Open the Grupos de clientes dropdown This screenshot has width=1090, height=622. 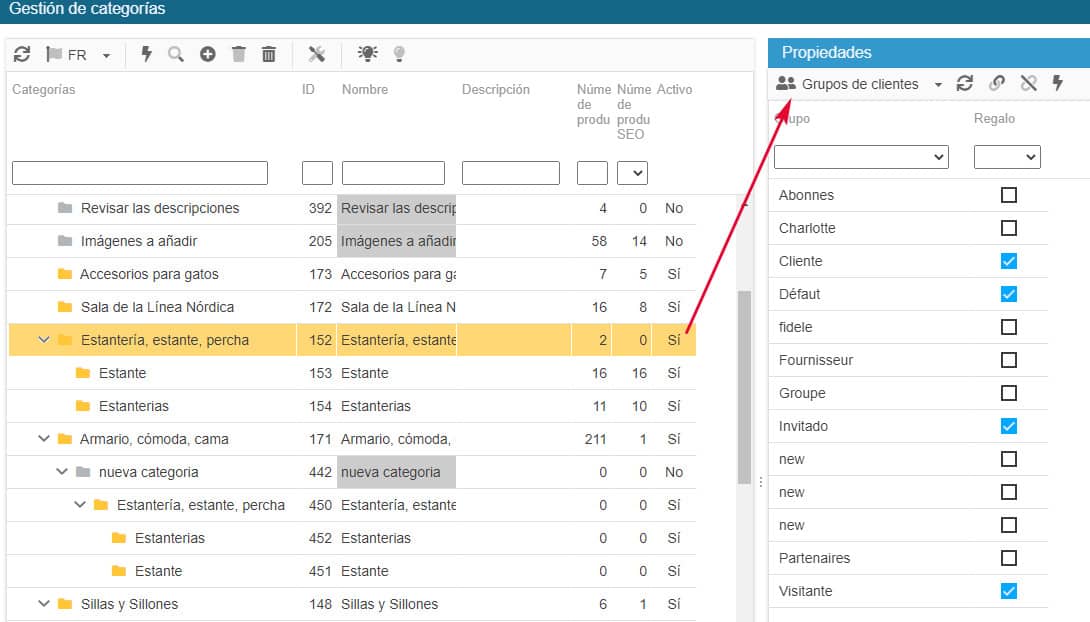[860, 84]
